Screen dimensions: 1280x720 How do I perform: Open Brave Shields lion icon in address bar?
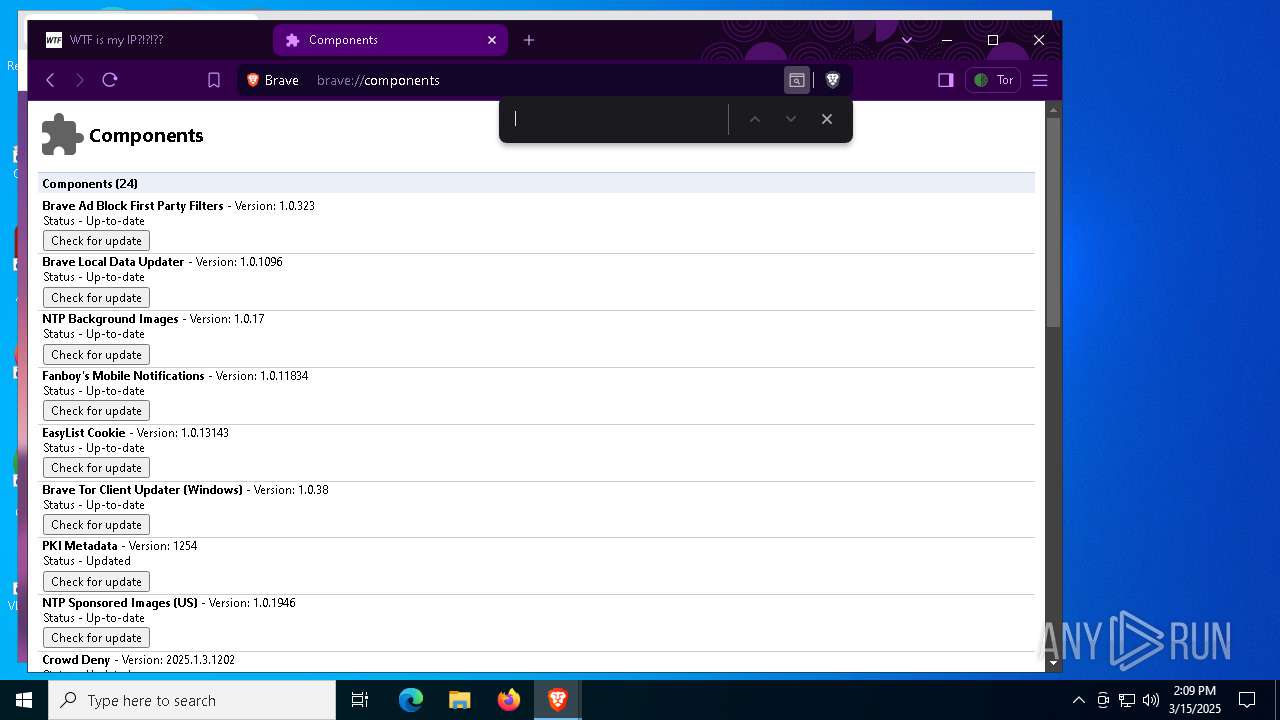pos(832,80)
